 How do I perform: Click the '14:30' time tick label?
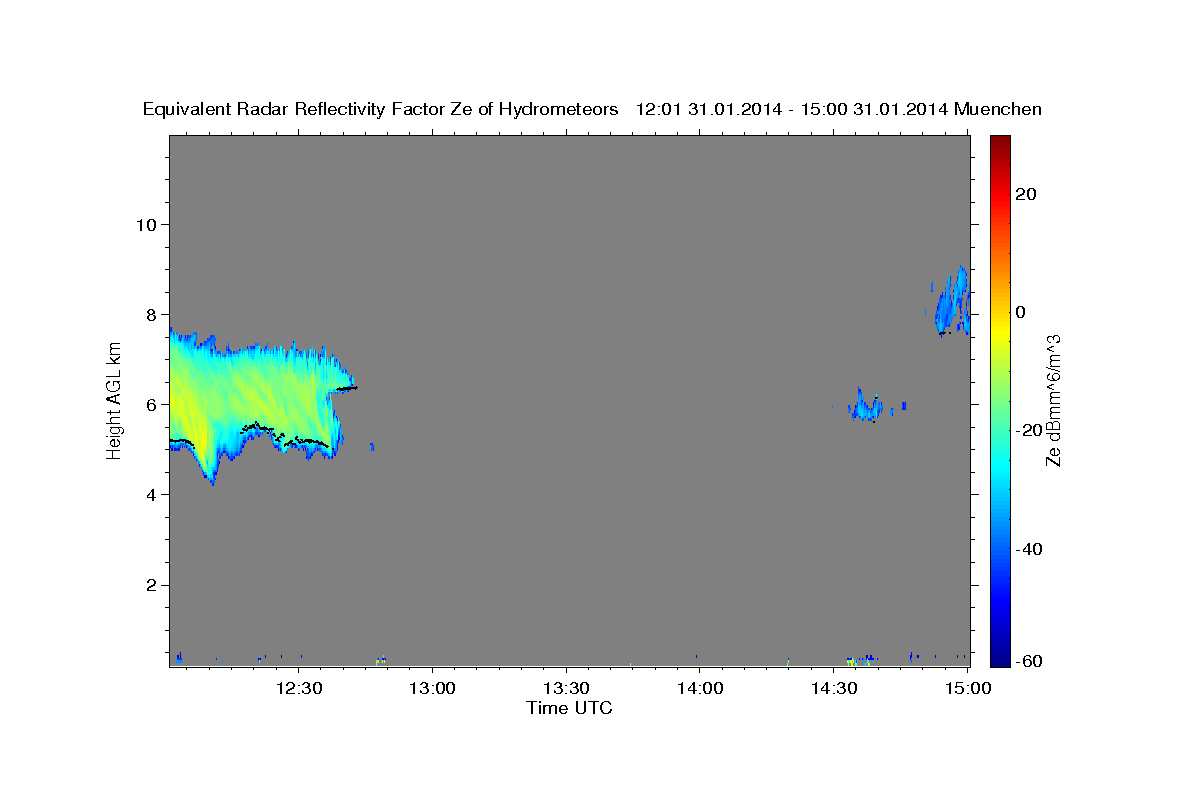pyautogui.click(x=834, y=689)
